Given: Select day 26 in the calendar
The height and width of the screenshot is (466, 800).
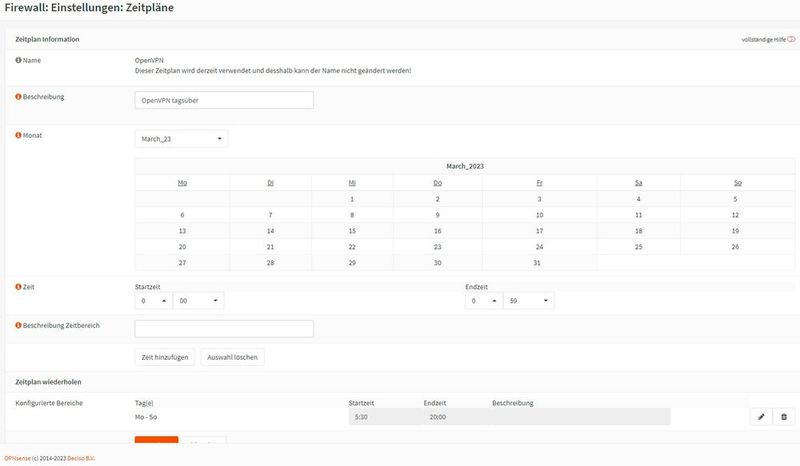Looking at the screenshot, I should coord(735,247).
